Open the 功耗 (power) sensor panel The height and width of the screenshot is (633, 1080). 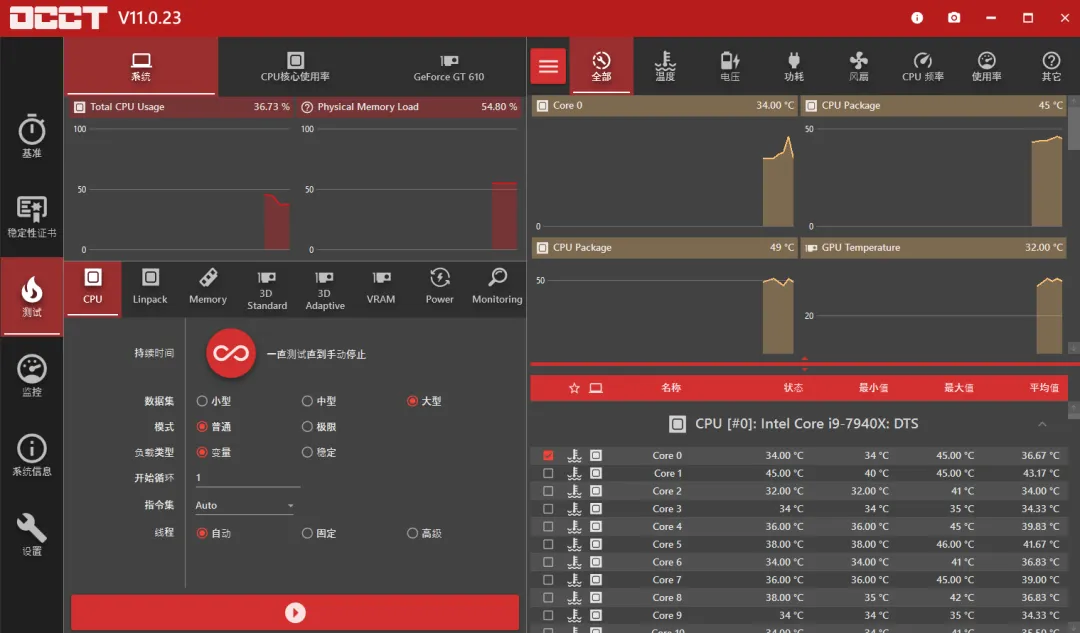793,65
